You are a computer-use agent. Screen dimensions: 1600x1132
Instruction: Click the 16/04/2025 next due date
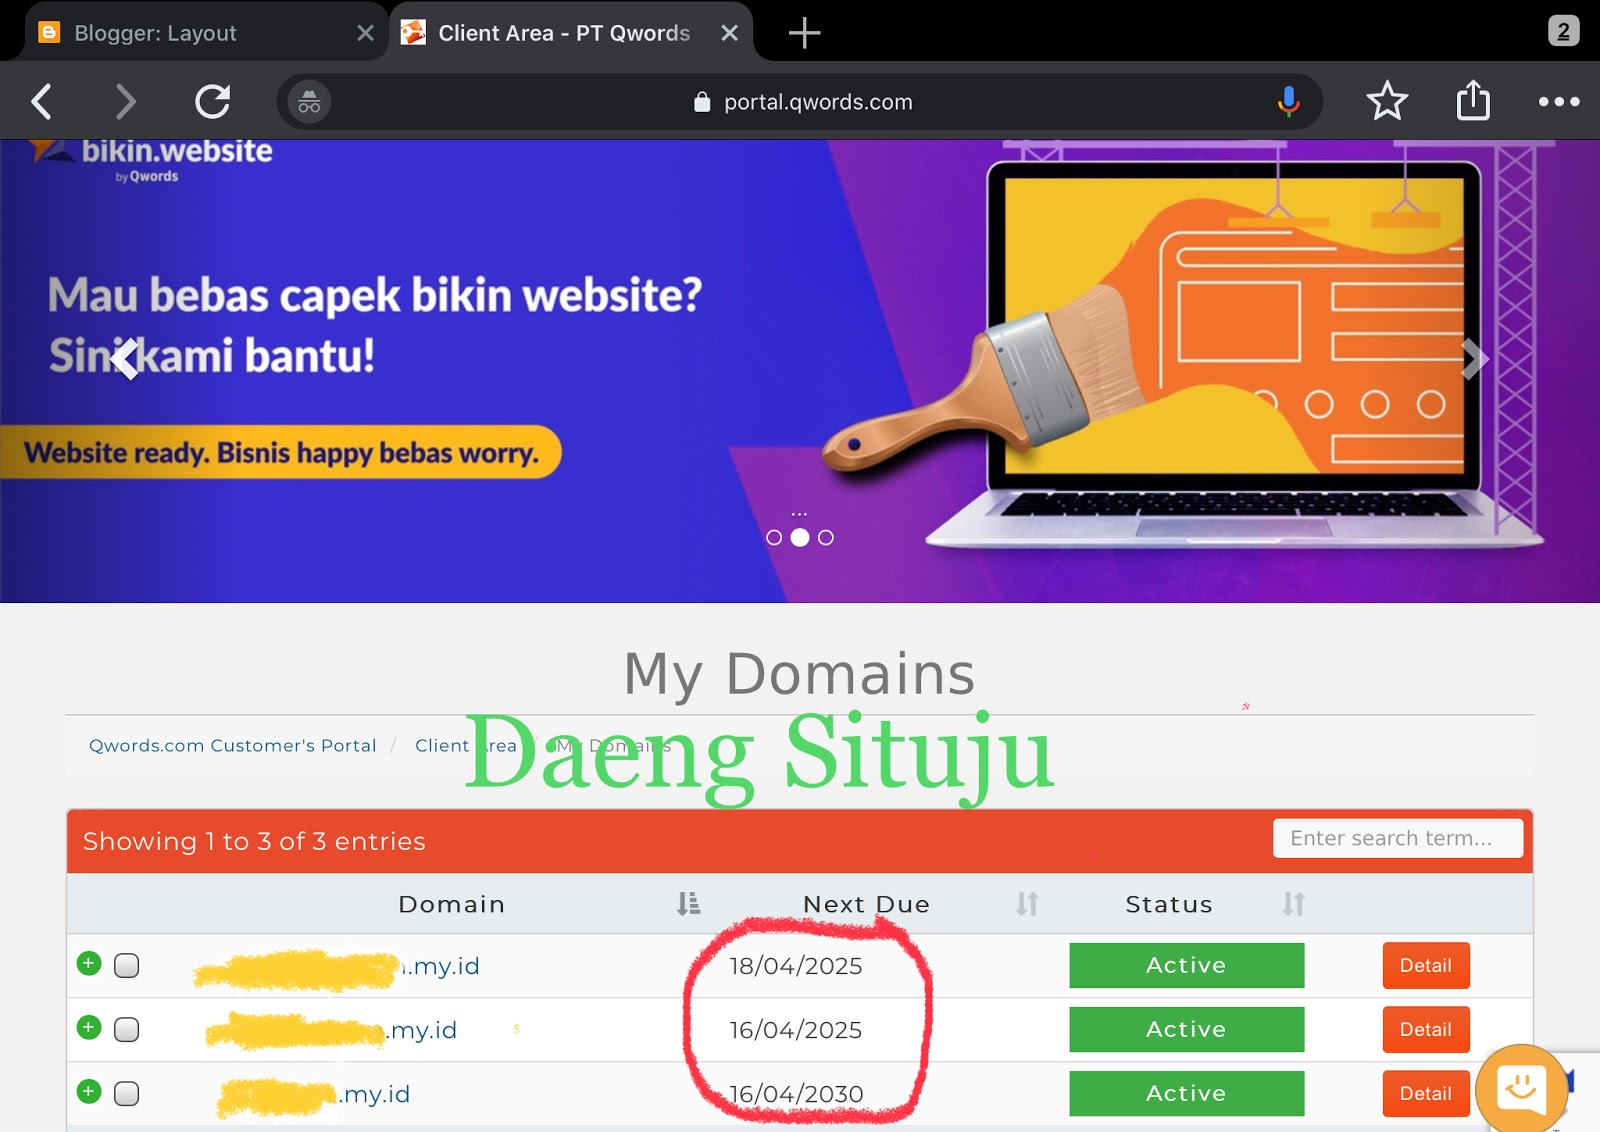click(x=796, y=1030)
